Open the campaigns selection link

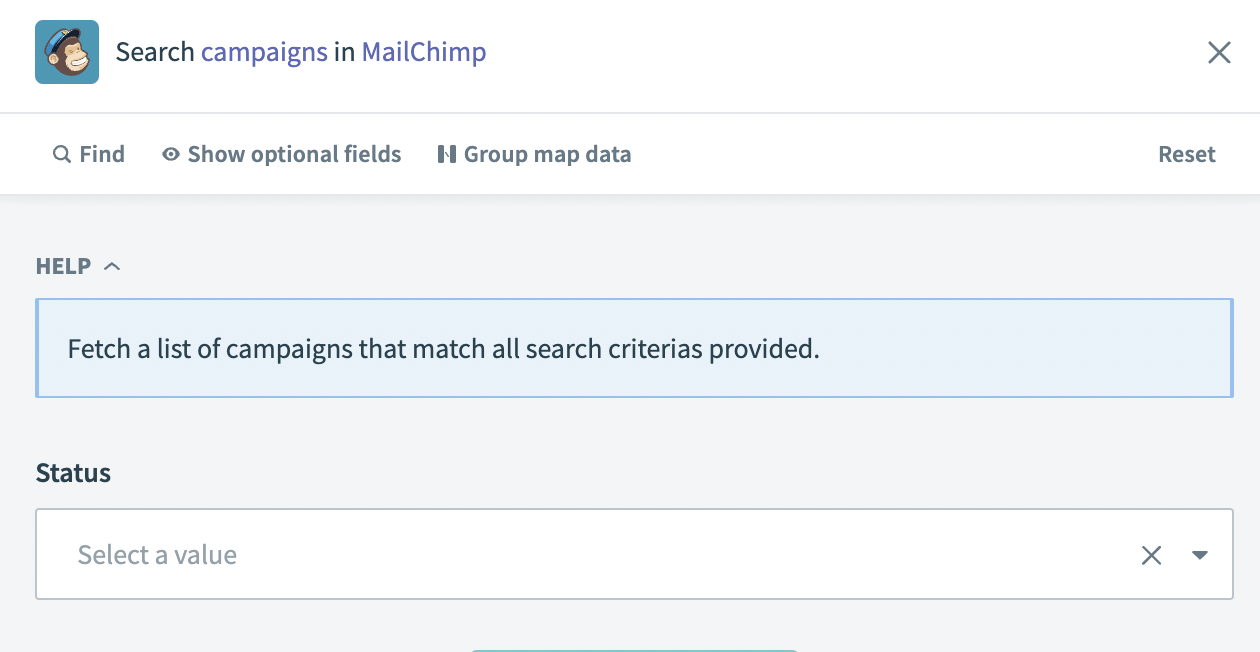(x=264, y=51)
